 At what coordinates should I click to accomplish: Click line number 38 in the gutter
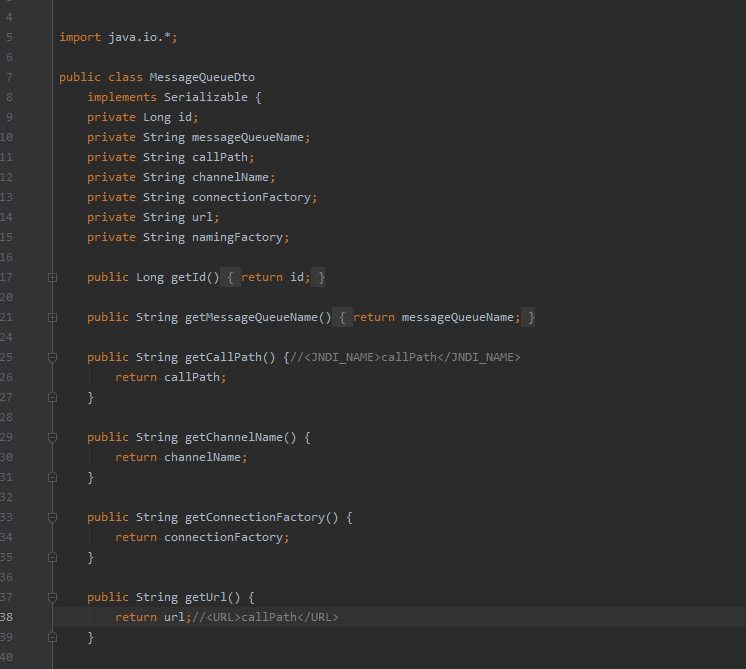[7, 617]
